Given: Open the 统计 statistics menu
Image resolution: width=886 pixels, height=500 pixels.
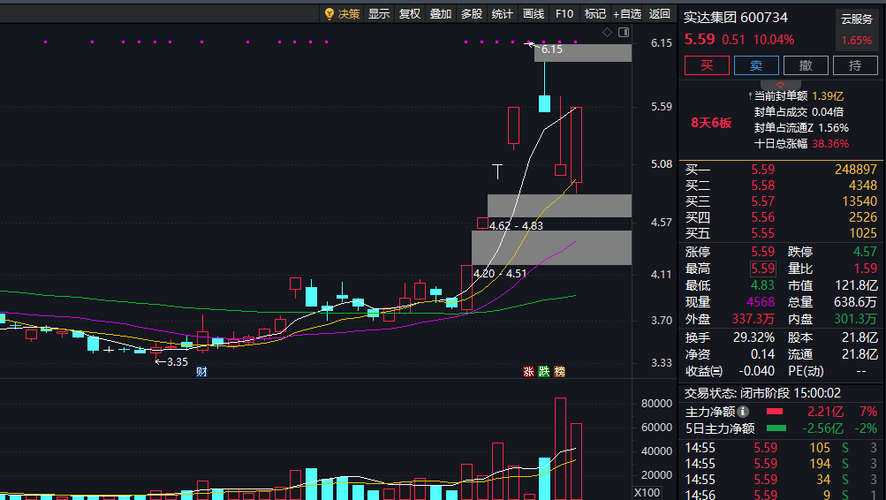Looking at the screenshot, I should pos(502,14).
